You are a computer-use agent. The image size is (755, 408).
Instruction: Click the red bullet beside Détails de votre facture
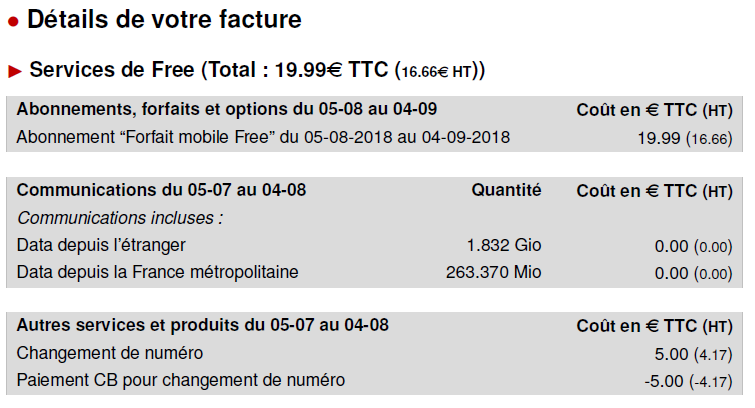[13, 22]
